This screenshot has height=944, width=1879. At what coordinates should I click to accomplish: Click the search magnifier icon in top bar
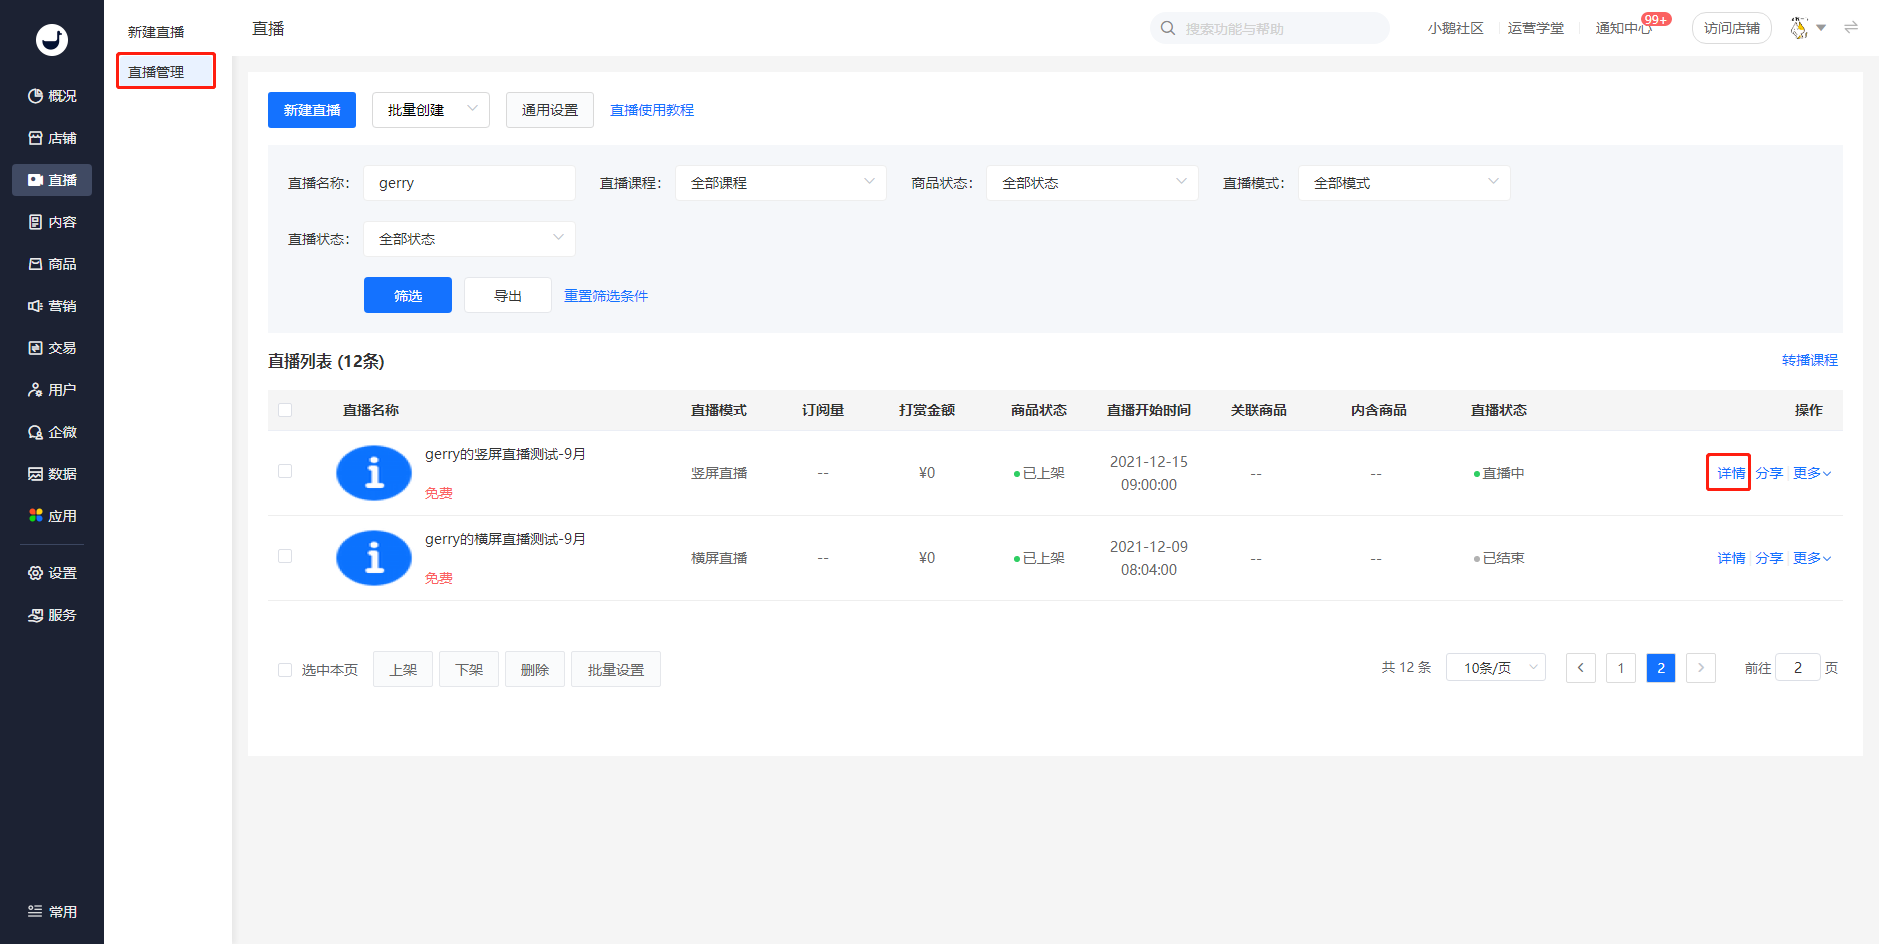[1167, 28]
